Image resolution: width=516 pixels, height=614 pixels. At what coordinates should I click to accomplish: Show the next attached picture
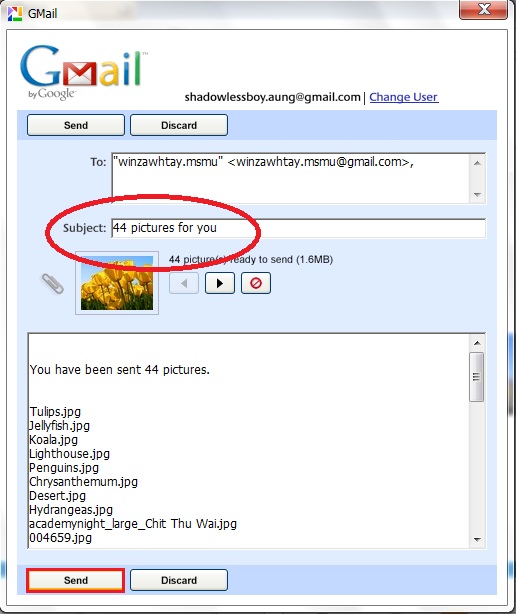pos(220,283)
